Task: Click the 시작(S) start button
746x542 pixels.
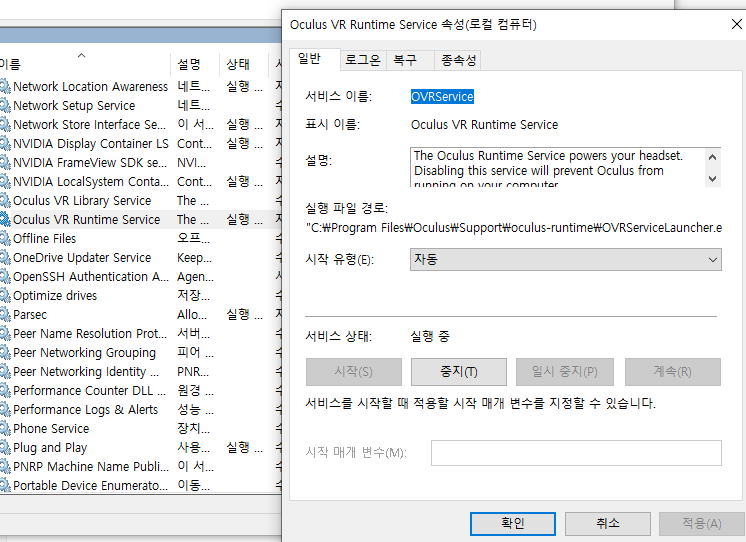Action: coord(353,372)
